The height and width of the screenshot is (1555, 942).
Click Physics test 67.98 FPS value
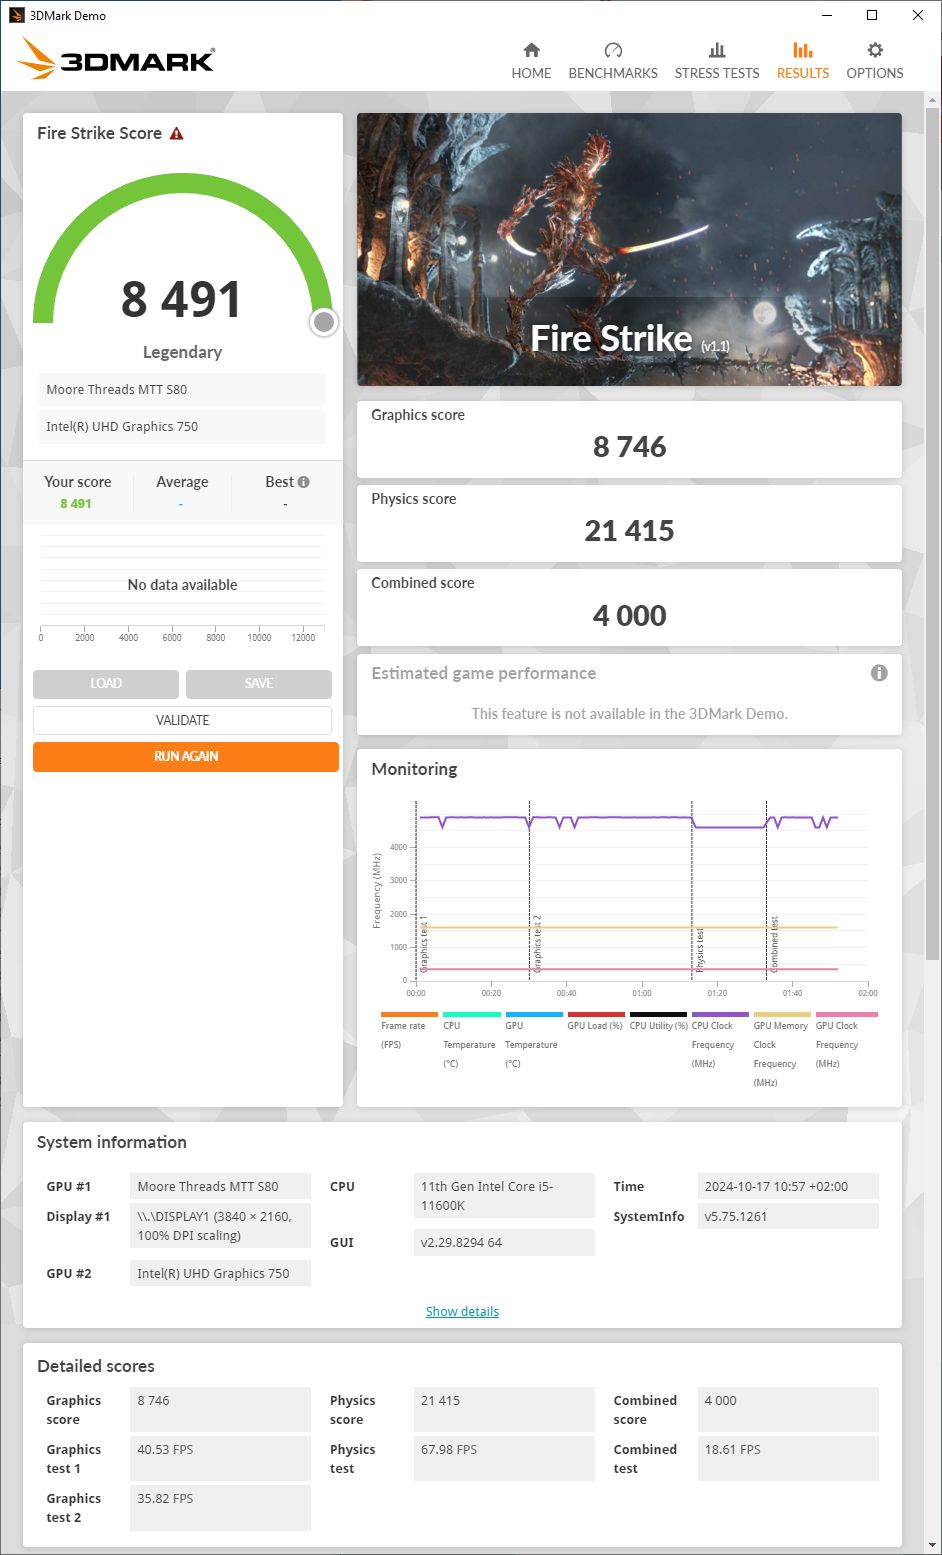[x=504, y=1459]
